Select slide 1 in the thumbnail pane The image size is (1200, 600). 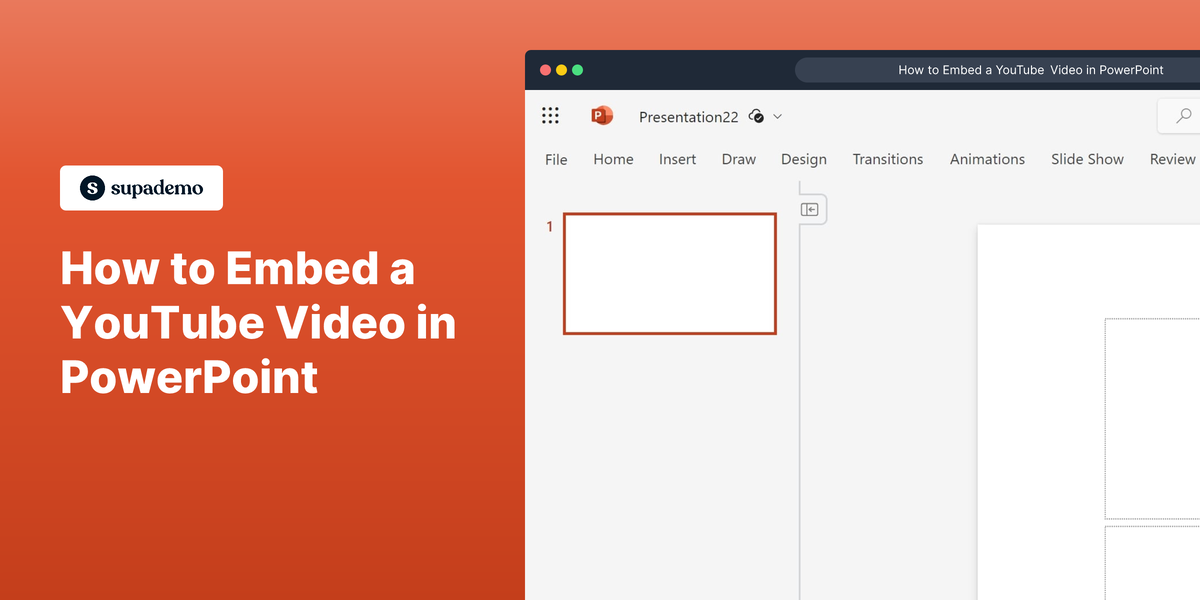pos(670,273)
